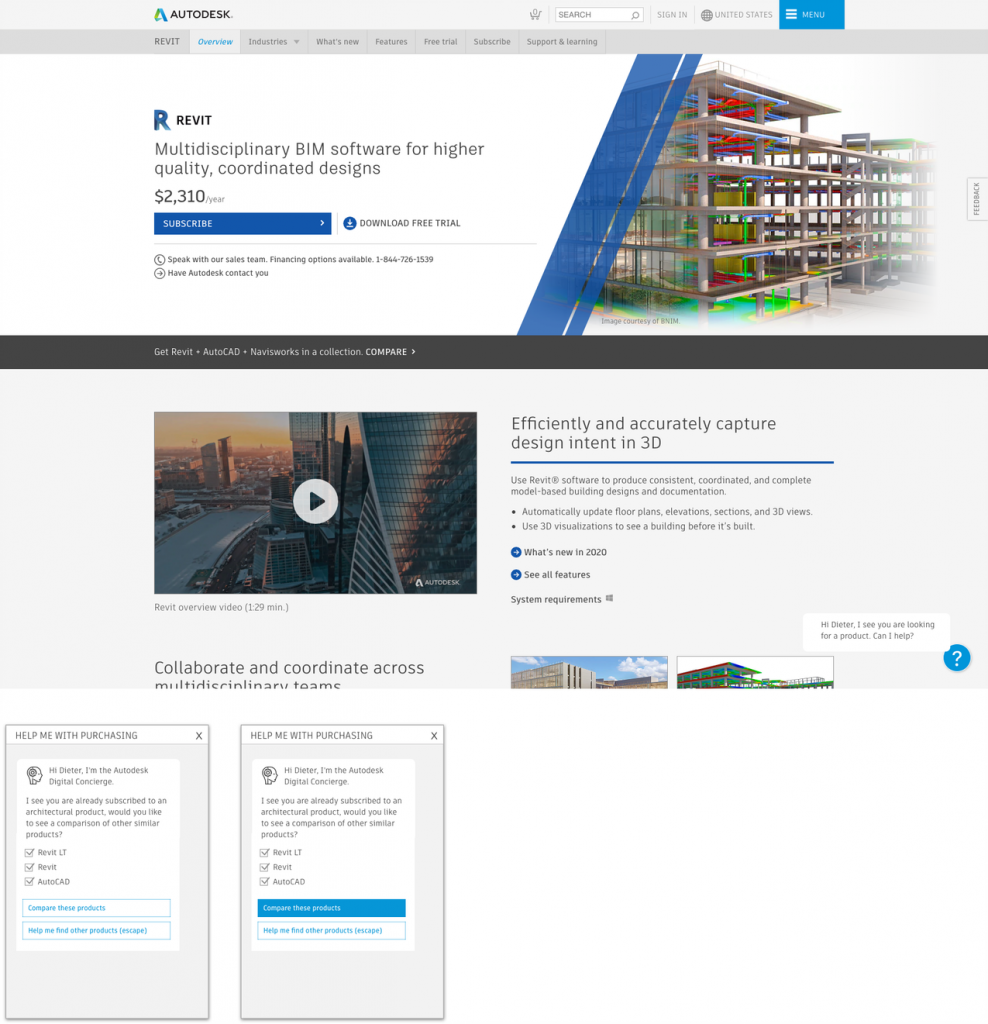Image resolution: width=988 pixels, height=1024 pixels.
Task: Open the Subscribe tab in nav
Action: pos(492,42)
